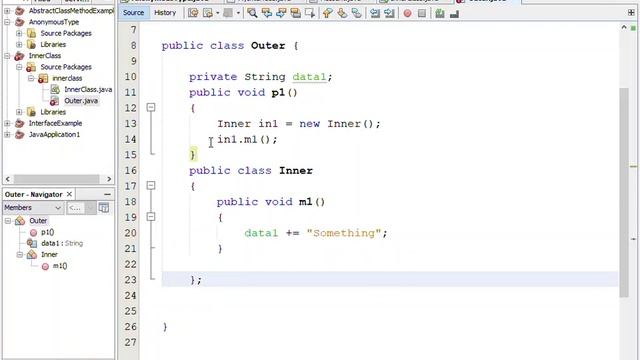The width and height of the screenshot is (640, 360).
Task: Click Find Previous Occurrence icon
Action: 267,13
